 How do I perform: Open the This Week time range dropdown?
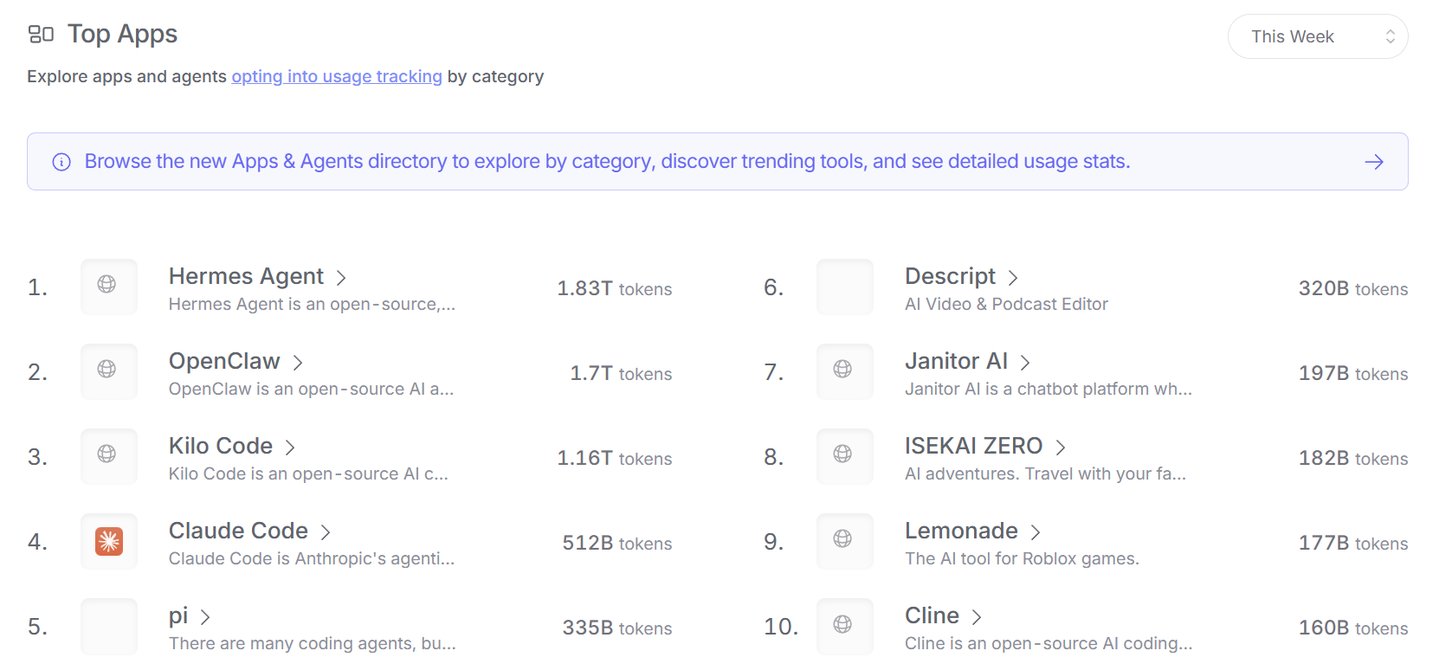tap(1318, 37)
